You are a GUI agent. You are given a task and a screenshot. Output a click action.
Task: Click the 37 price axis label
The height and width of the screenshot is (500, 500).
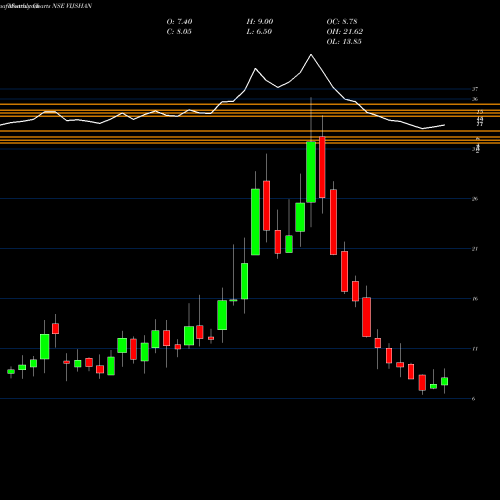(475, 89)
